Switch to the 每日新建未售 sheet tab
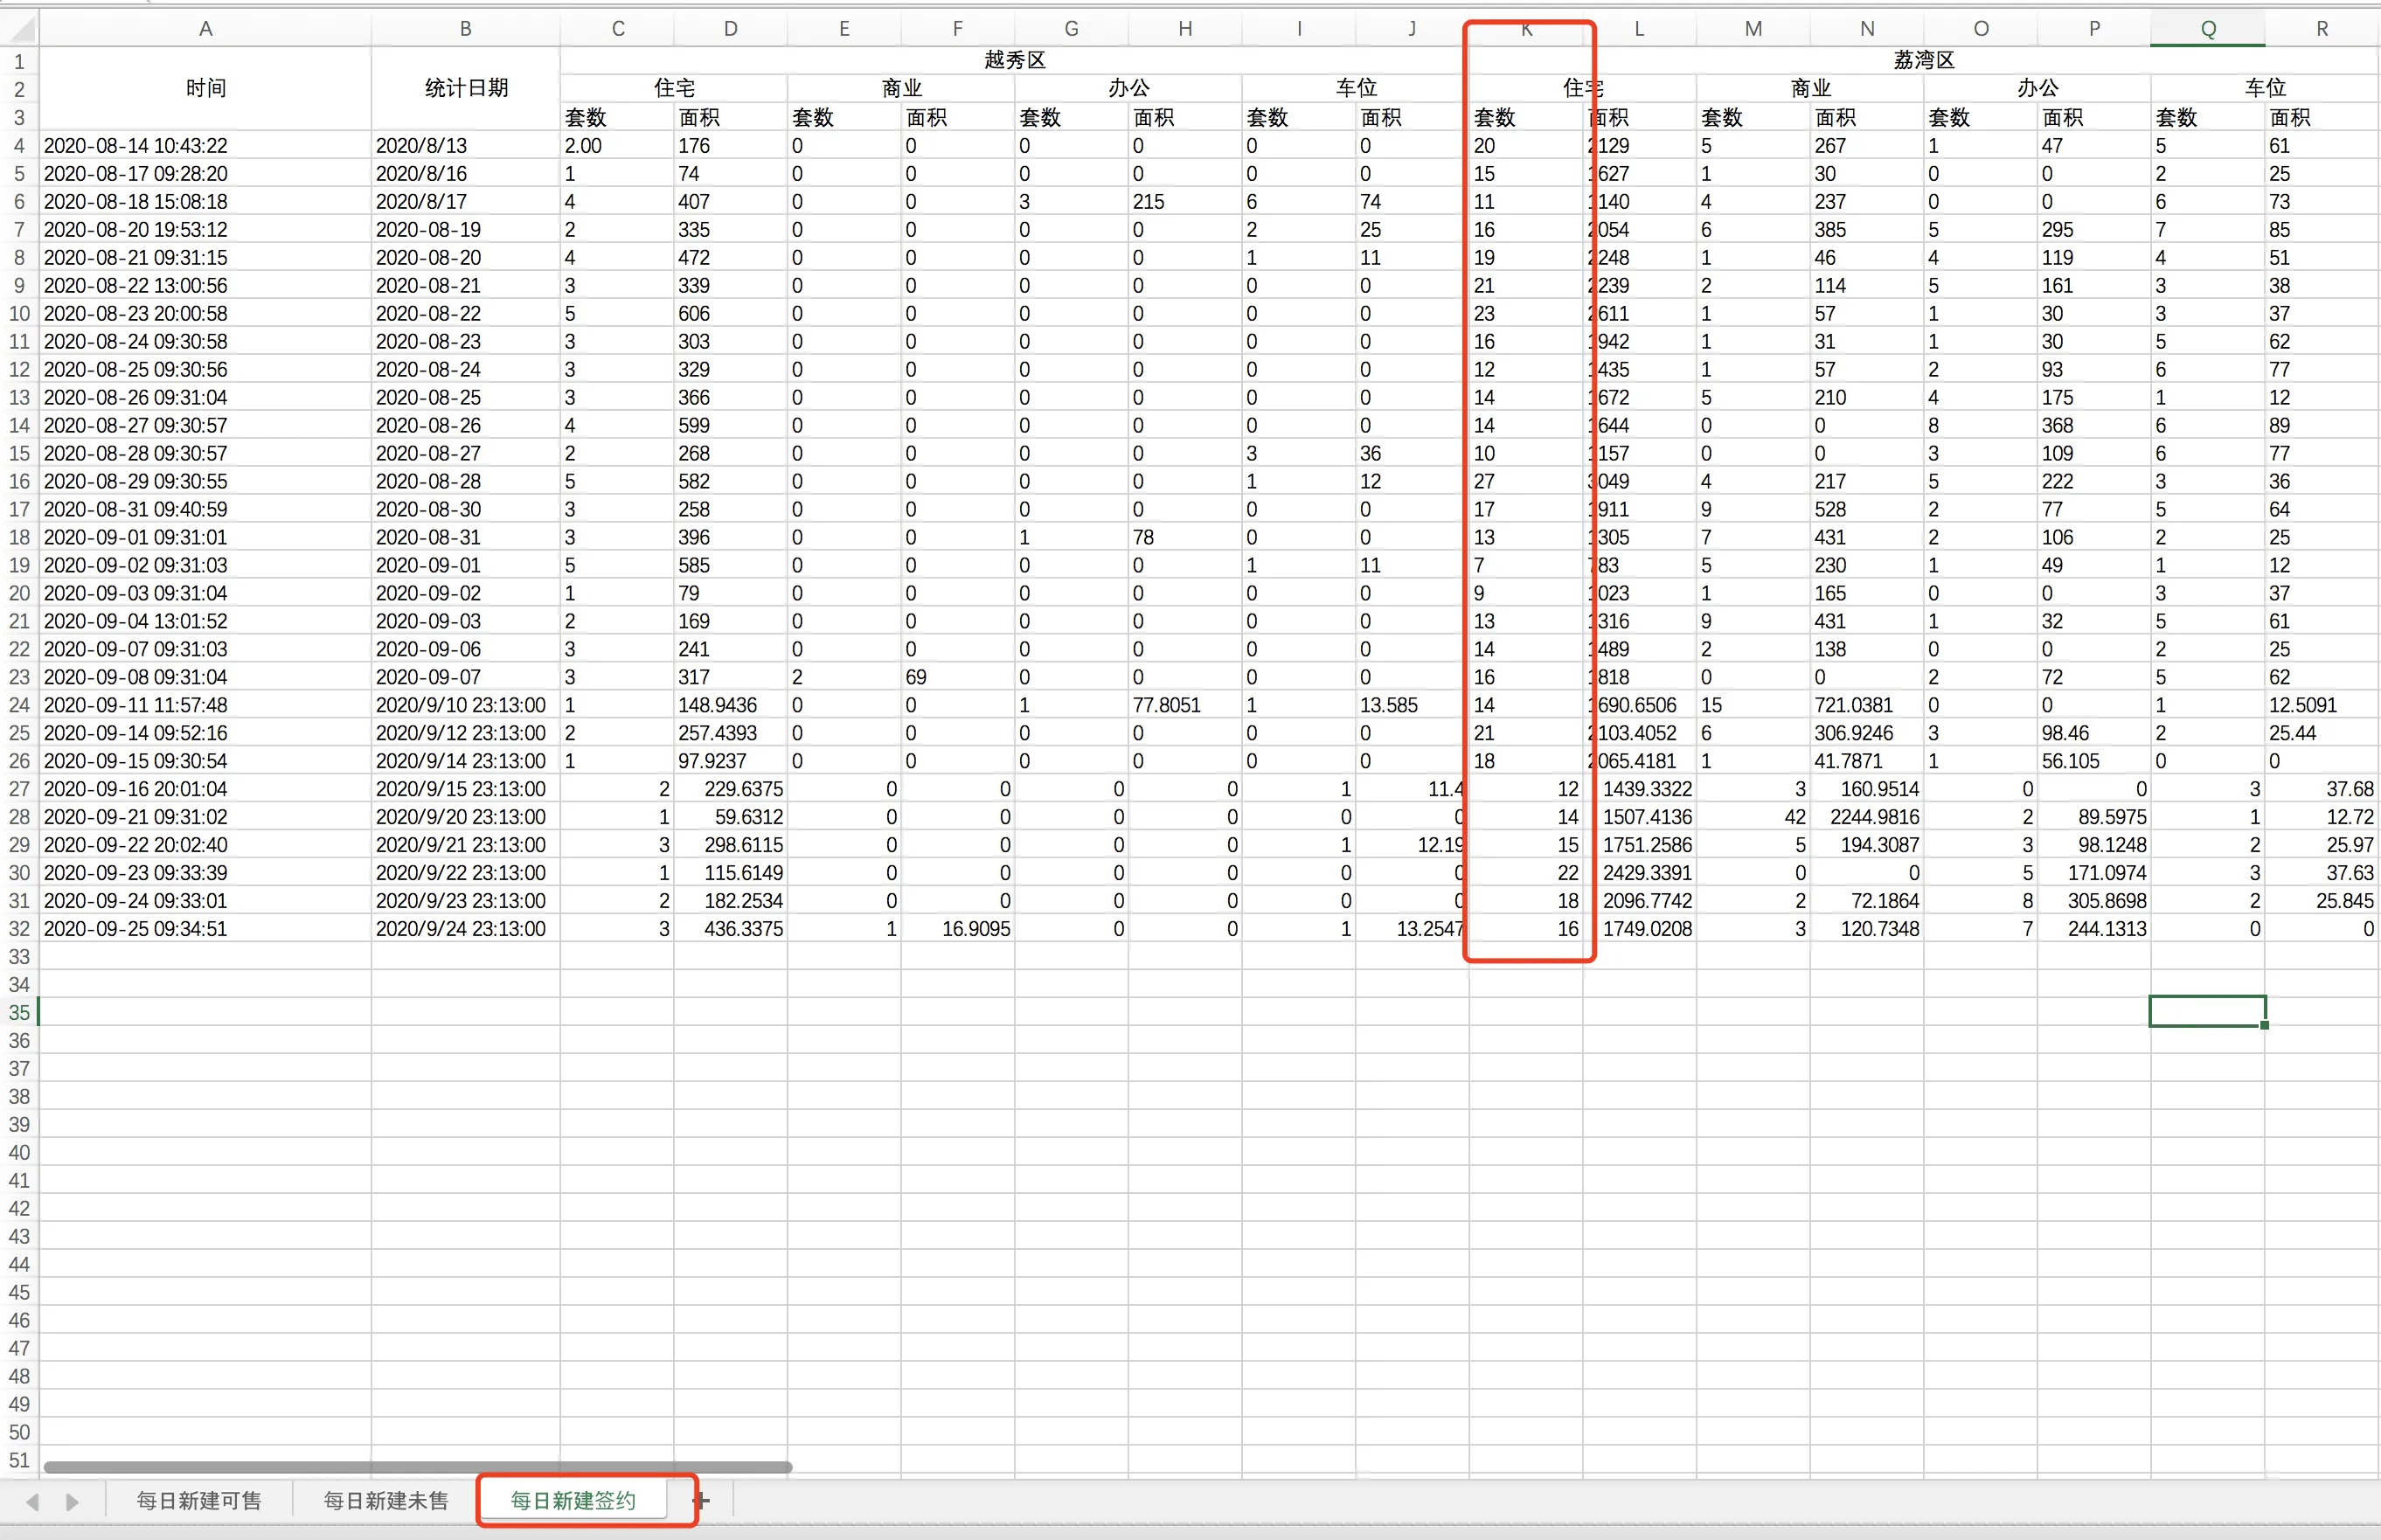 386,1501
